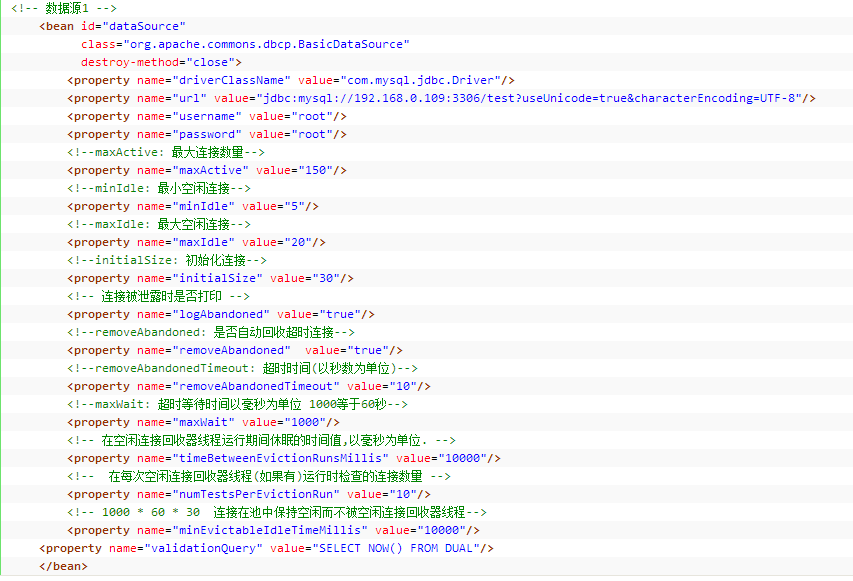Click the maxWait value "1000" property
Image resolution: width=853 pixels, height=581 pixels.
click(x=203, y=421)
